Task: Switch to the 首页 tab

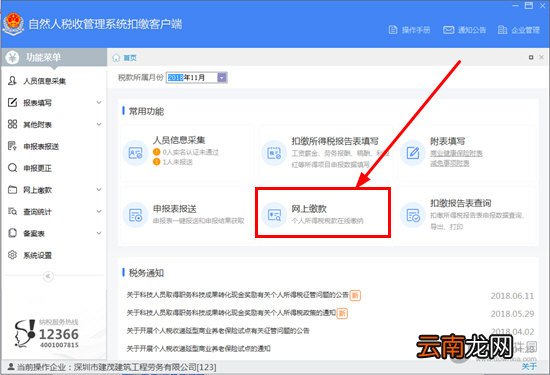Action: pyautogui.click(x=129, y=58)
